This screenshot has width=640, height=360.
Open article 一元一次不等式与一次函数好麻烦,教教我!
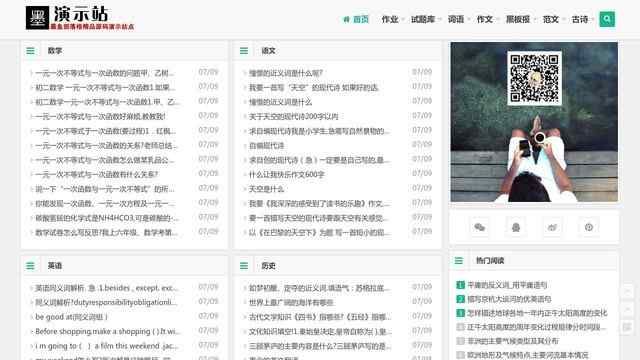pyautogui.click(x=100, y=117)
